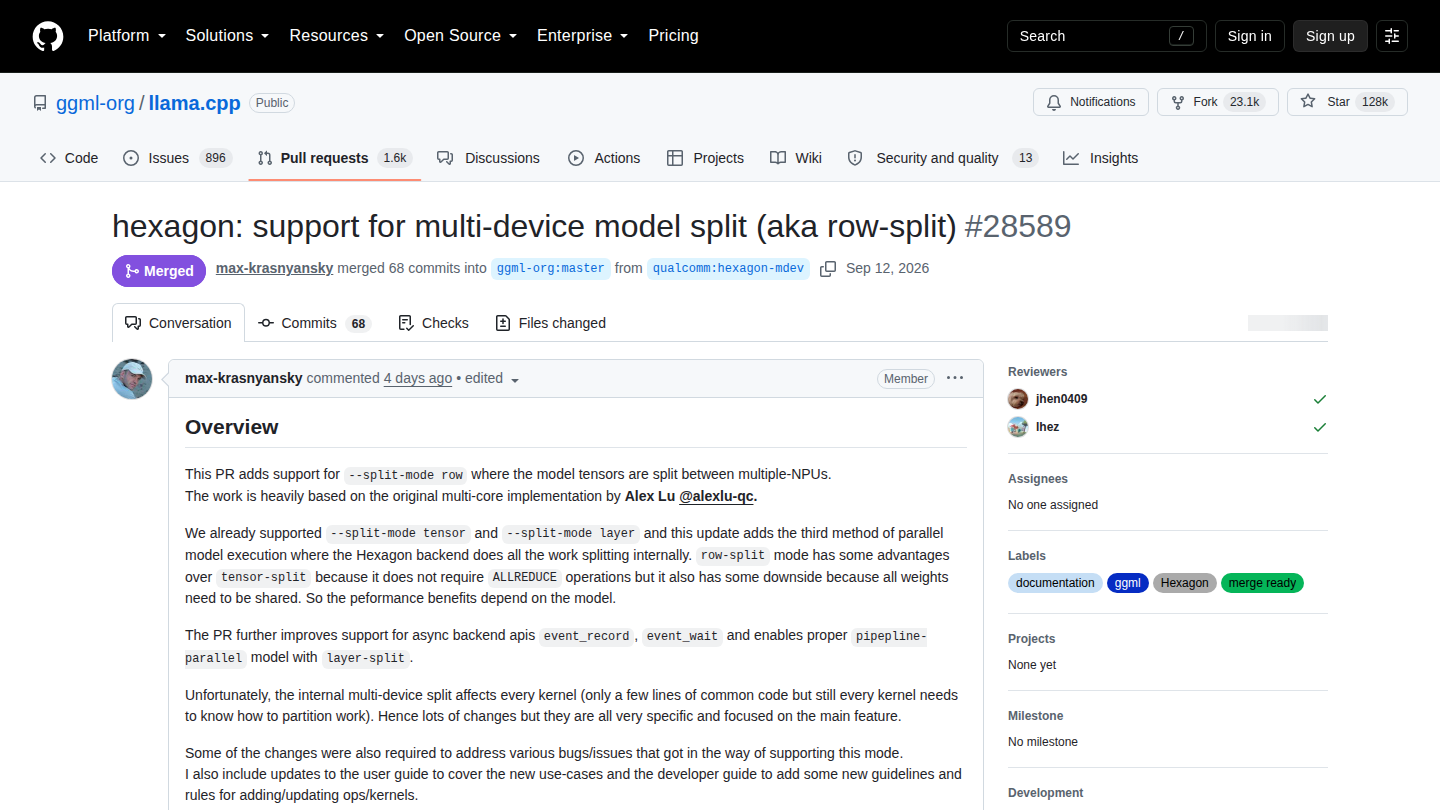This screenshot has height=810, width=1440.
Task: Open the Actions tab
Action: (x=604, y=158)
